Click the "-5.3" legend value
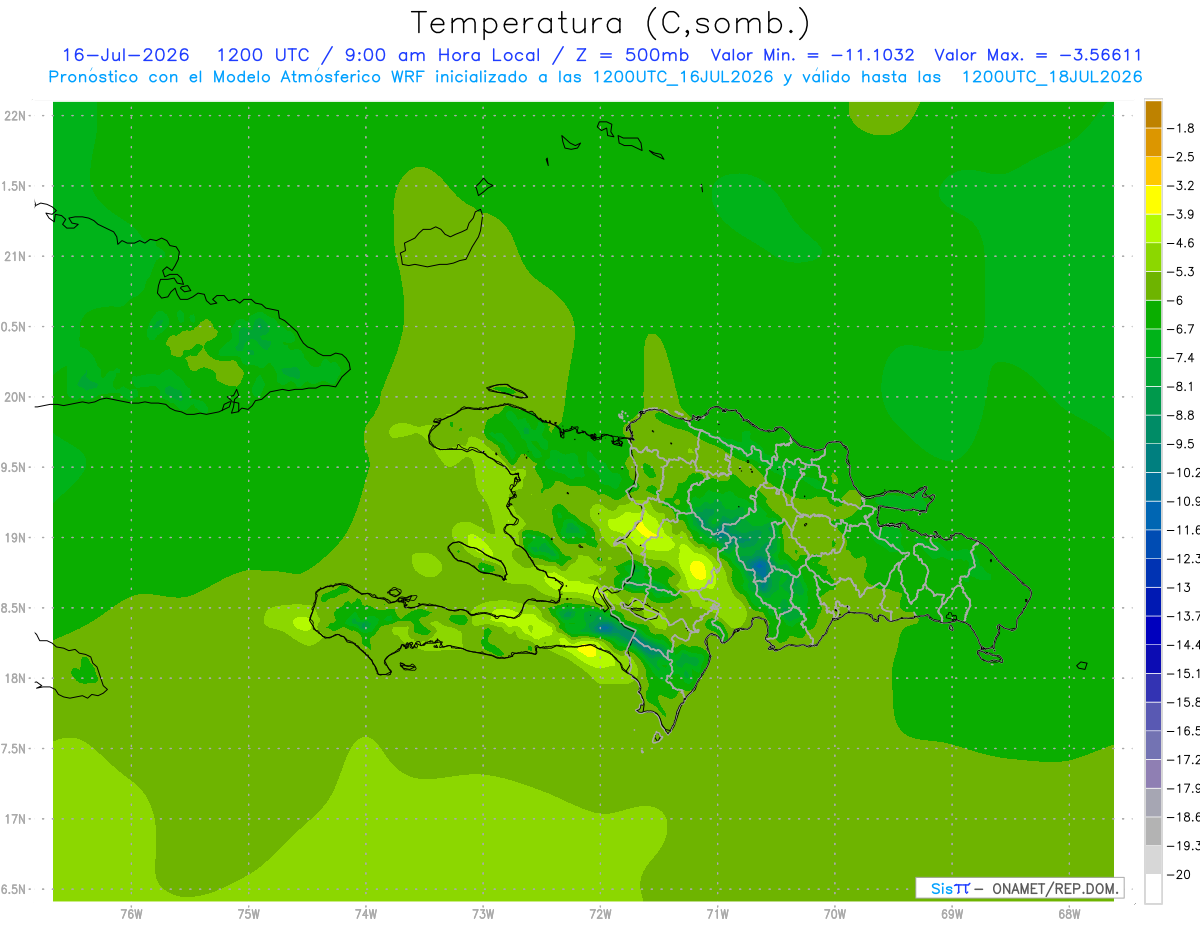Viewport: 1200px width, 927px height. click(1181, 272)
